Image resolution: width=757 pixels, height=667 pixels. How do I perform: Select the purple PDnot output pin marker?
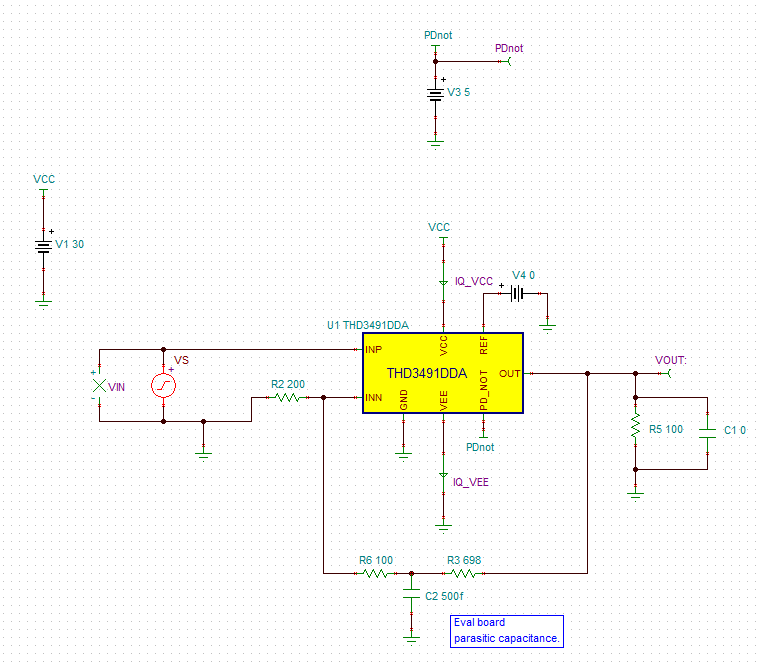(506, 61)
